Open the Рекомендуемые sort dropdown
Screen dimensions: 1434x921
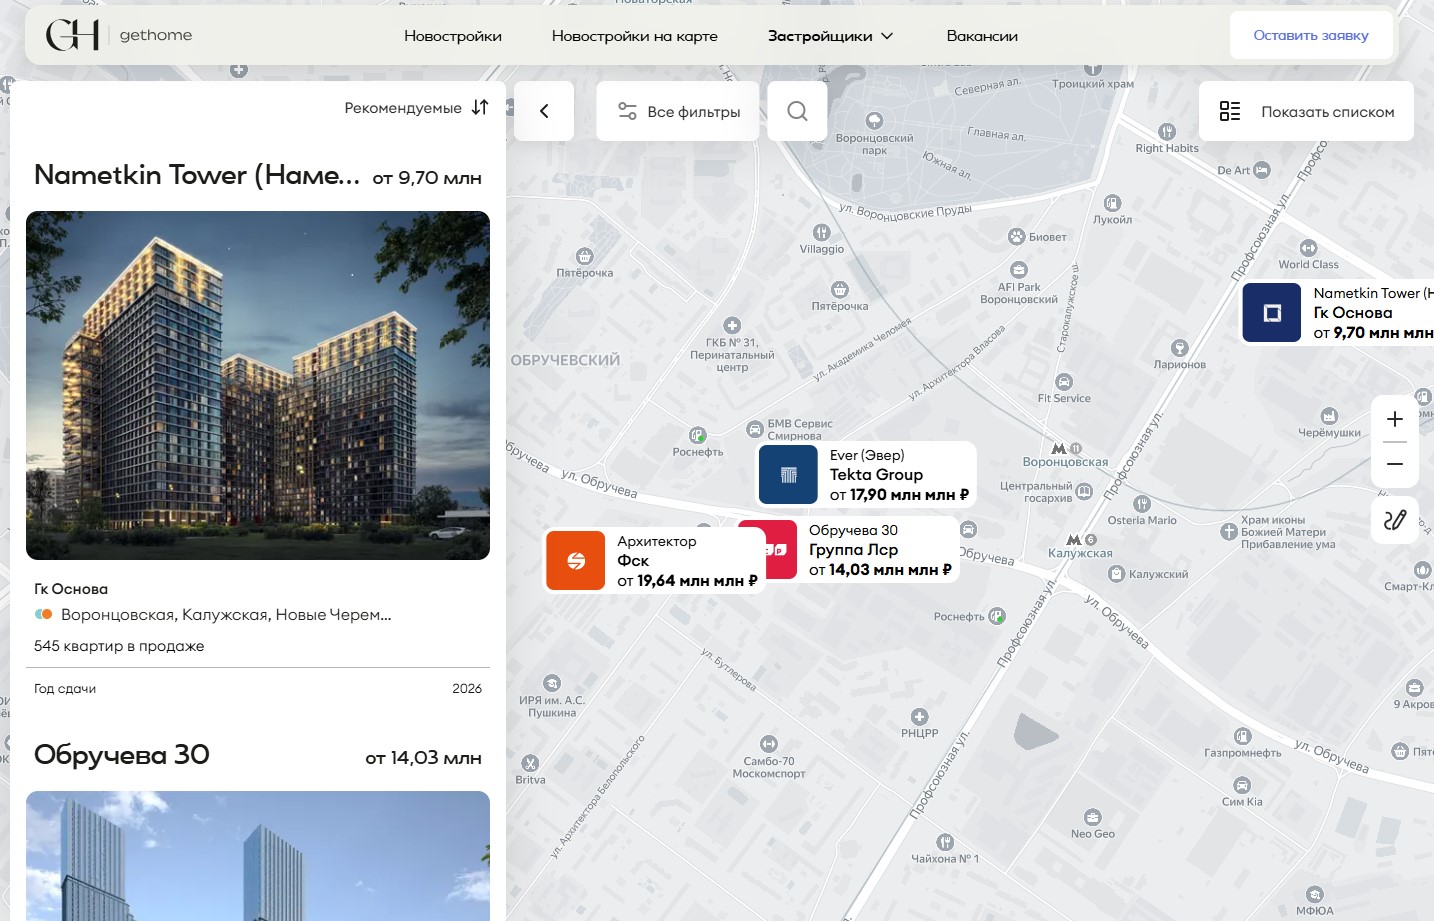point(416,108)
